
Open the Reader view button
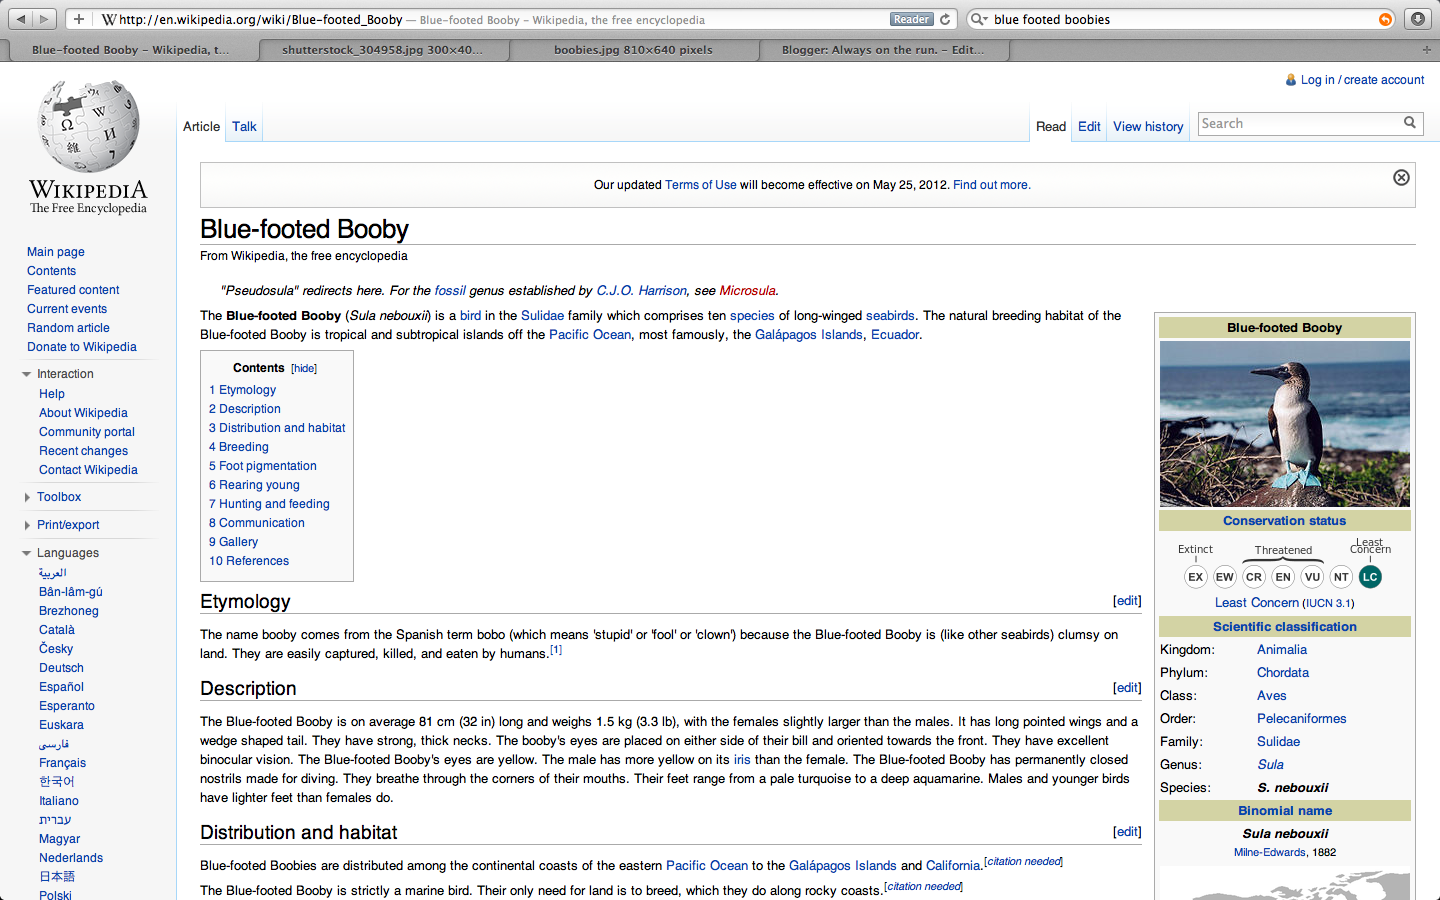tap(911, 19)
